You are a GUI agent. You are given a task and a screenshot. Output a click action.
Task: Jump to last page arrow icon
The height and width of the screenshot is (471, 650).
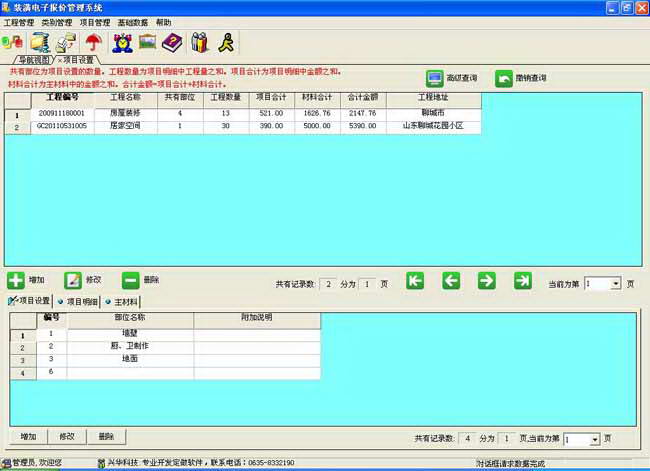click(x=523, y=281)
